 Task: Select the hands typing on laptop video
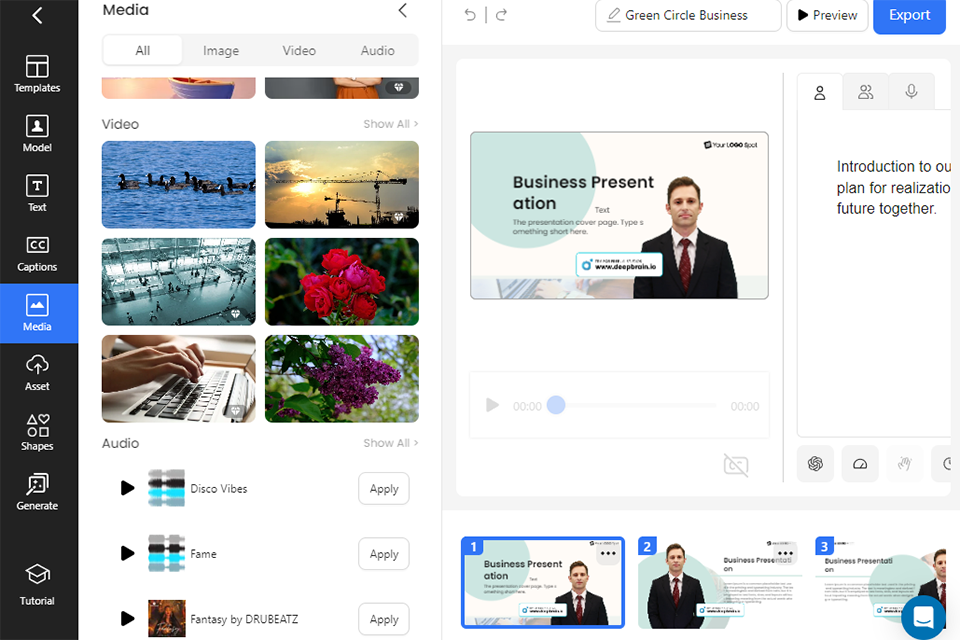point(179,378)
